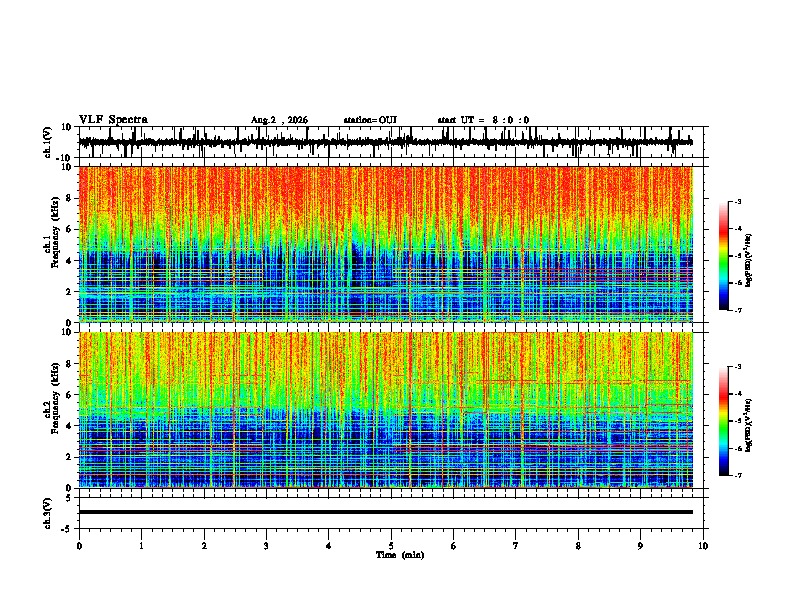Click the ch.1 colorbar legend label "log(PSD)"
The height and width of the screenshot is (612, 792).
(749, 261)
